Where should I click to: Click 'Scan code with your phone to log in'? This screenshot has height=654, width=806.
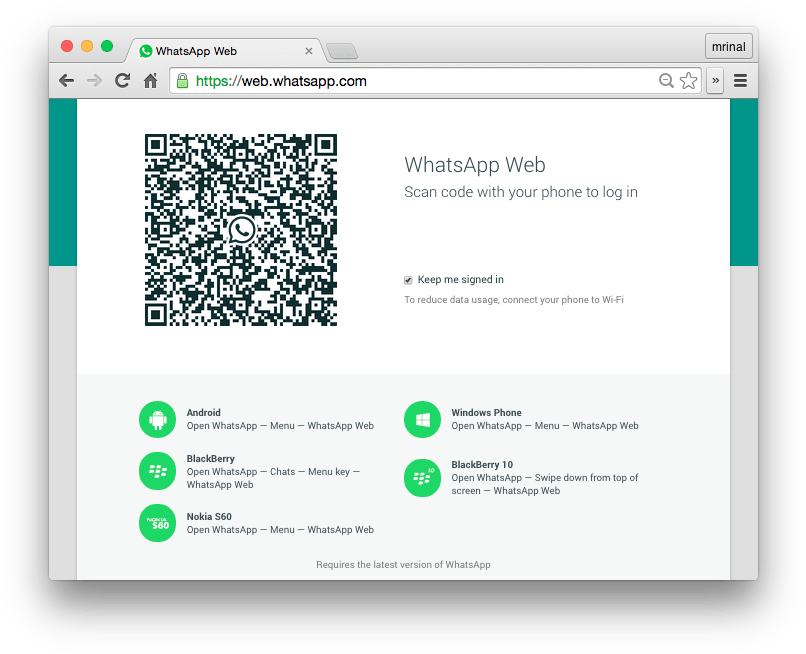click(x=521, y=192)
